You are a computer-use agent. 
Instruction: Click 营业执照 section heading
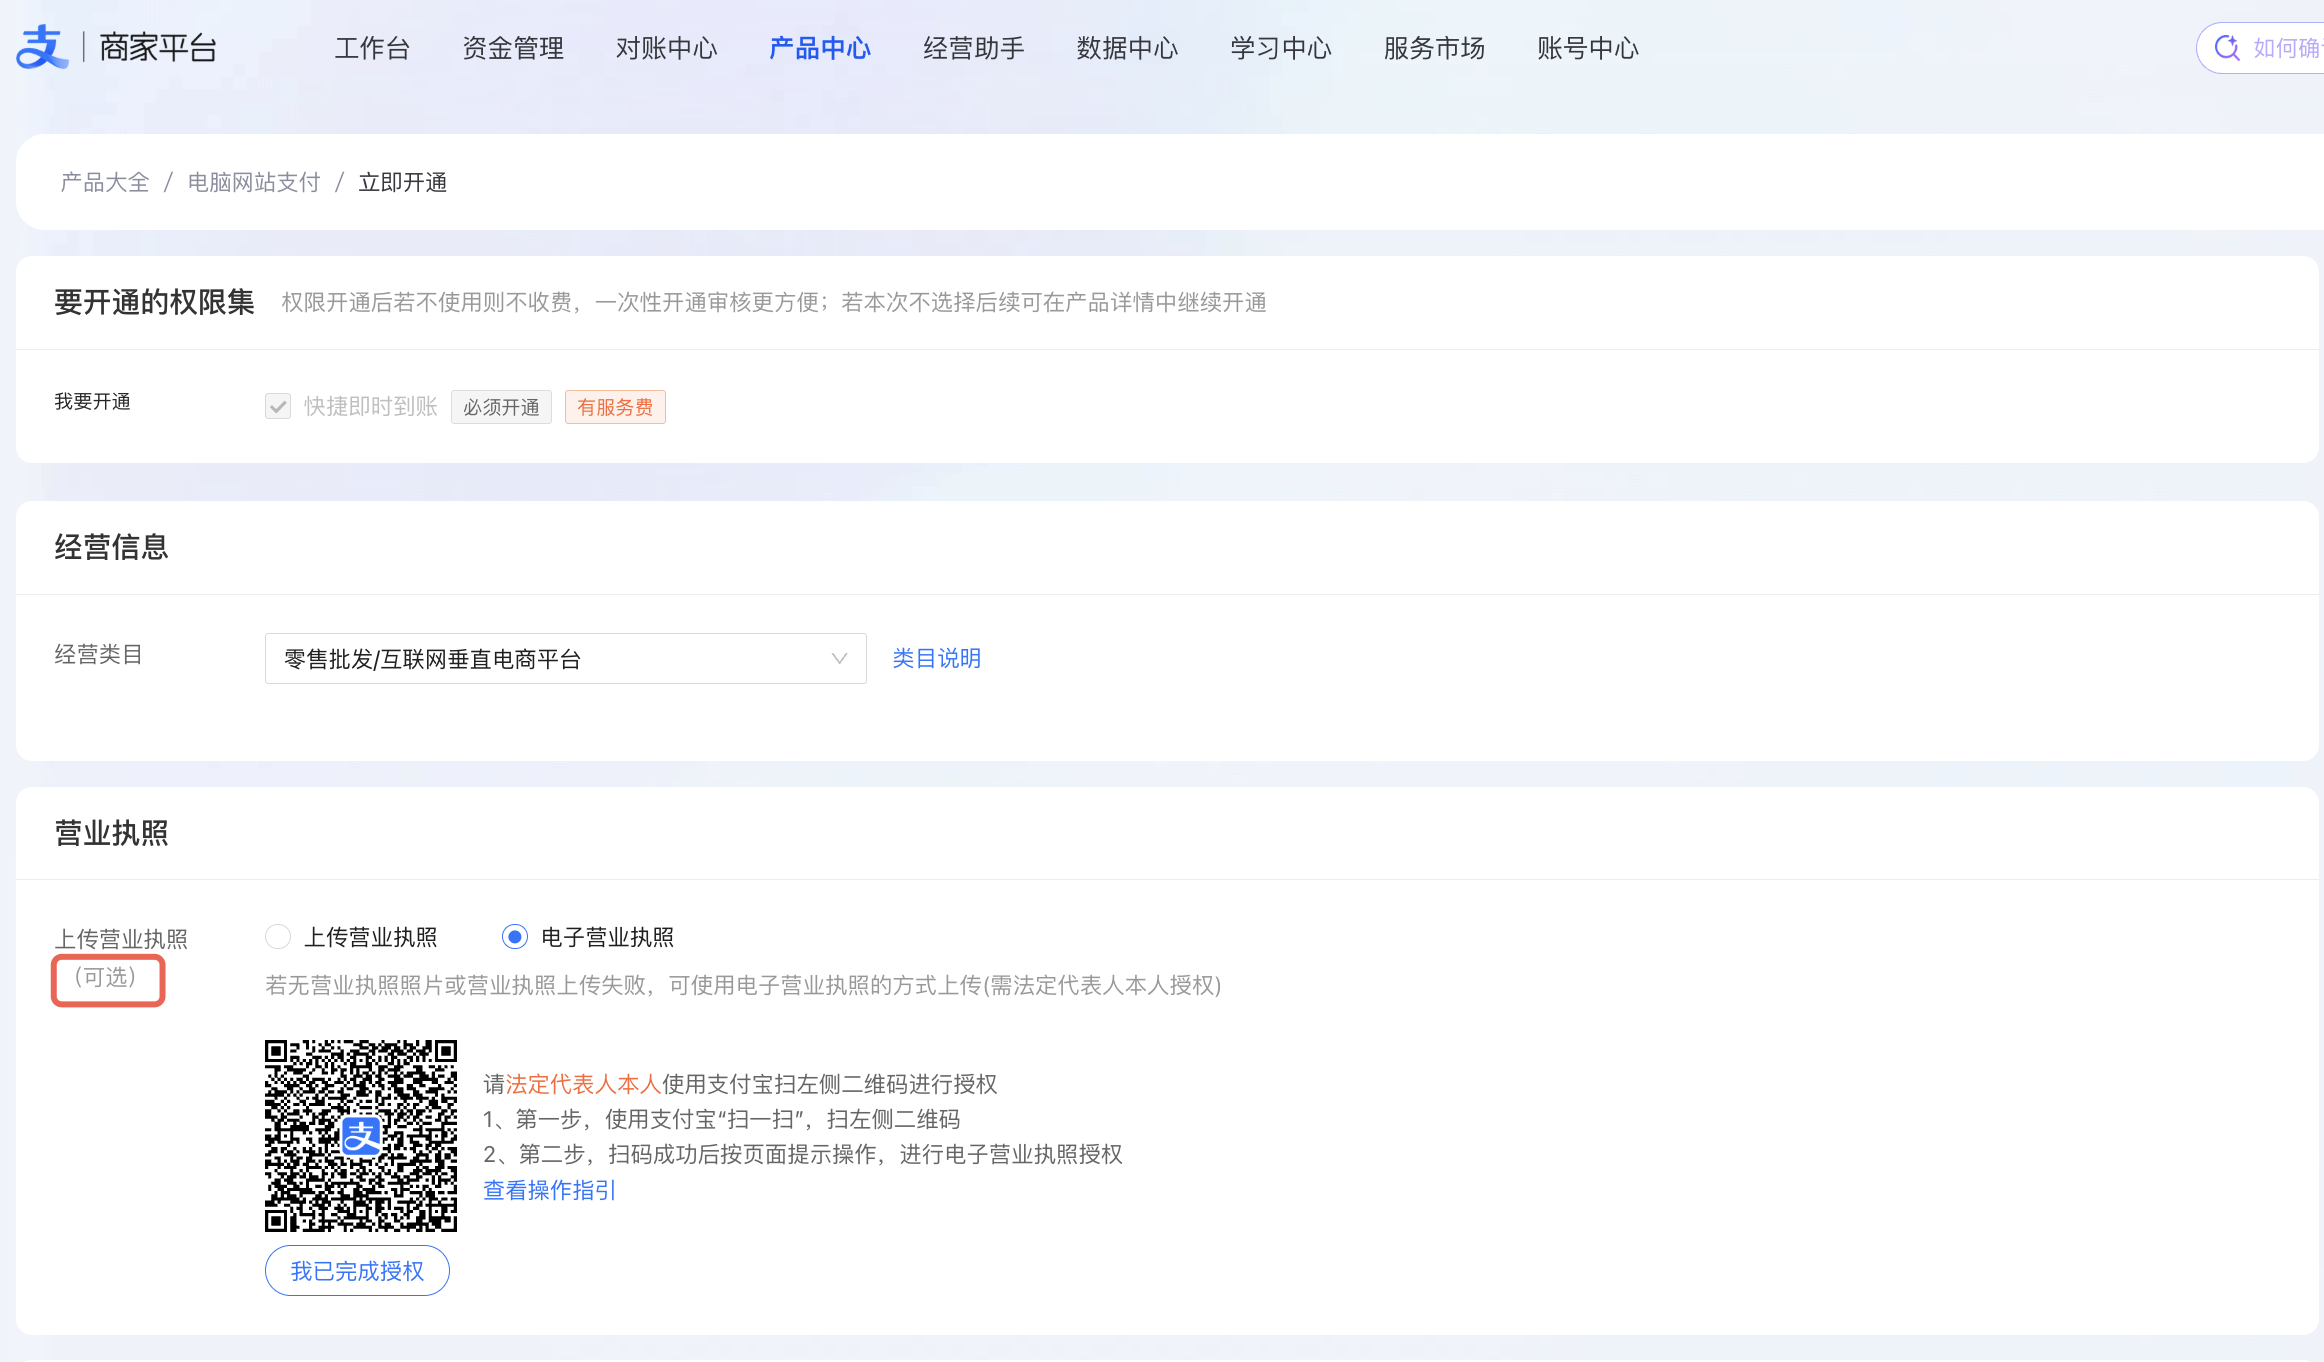pos(111,833)
